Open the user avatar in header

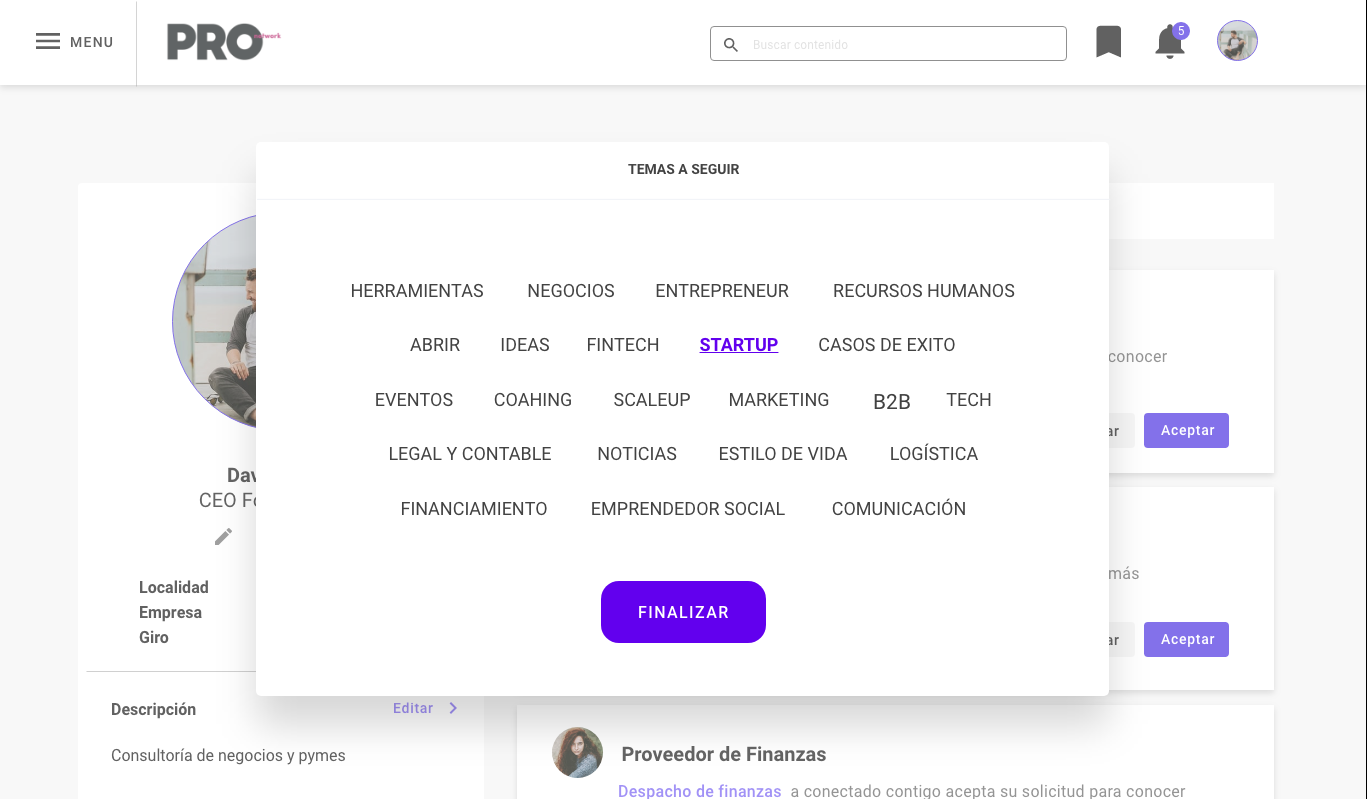1237,41
